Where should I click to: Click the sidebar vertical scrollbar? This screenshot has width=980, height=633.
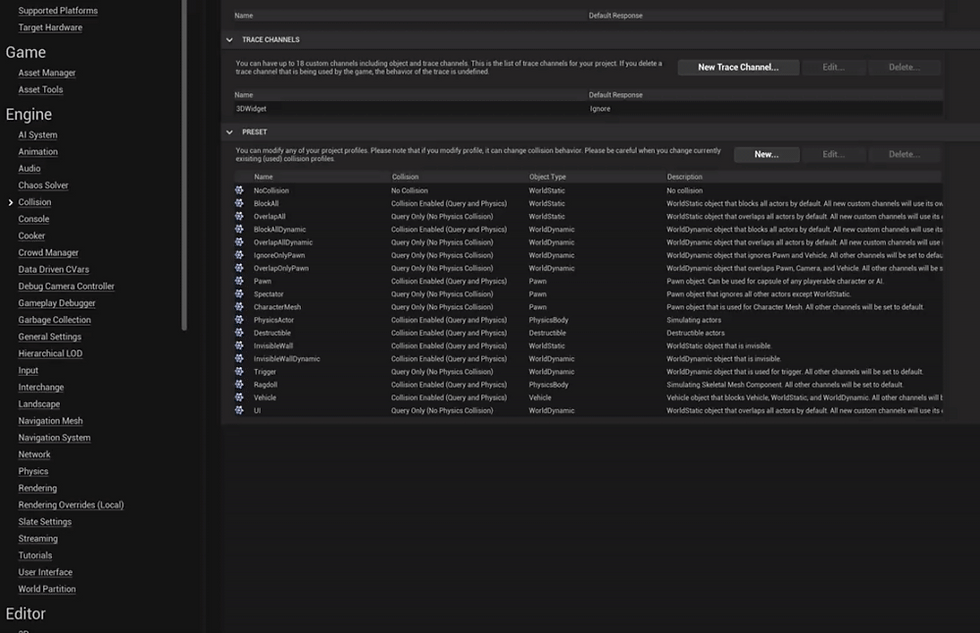pos(184,164)
